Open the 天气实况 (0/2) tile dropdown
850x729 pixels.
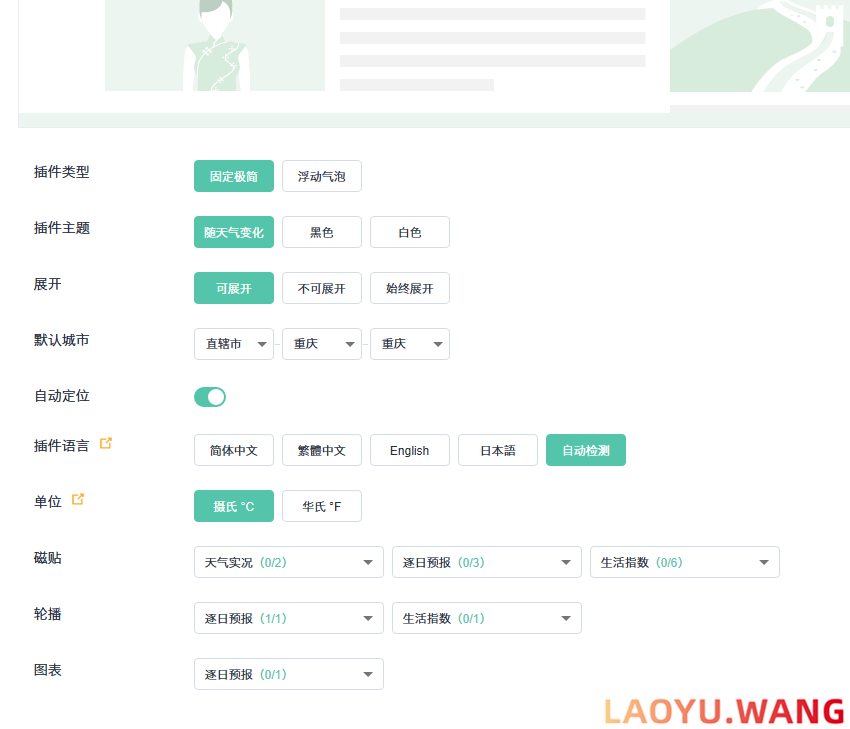click(x=288, y=562)
